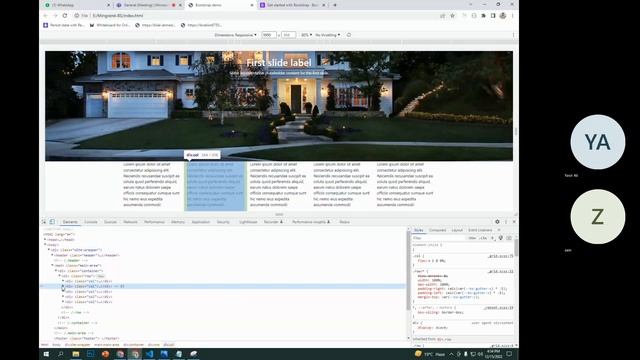
Task: Collapse the div class container node
Action: 56,271
